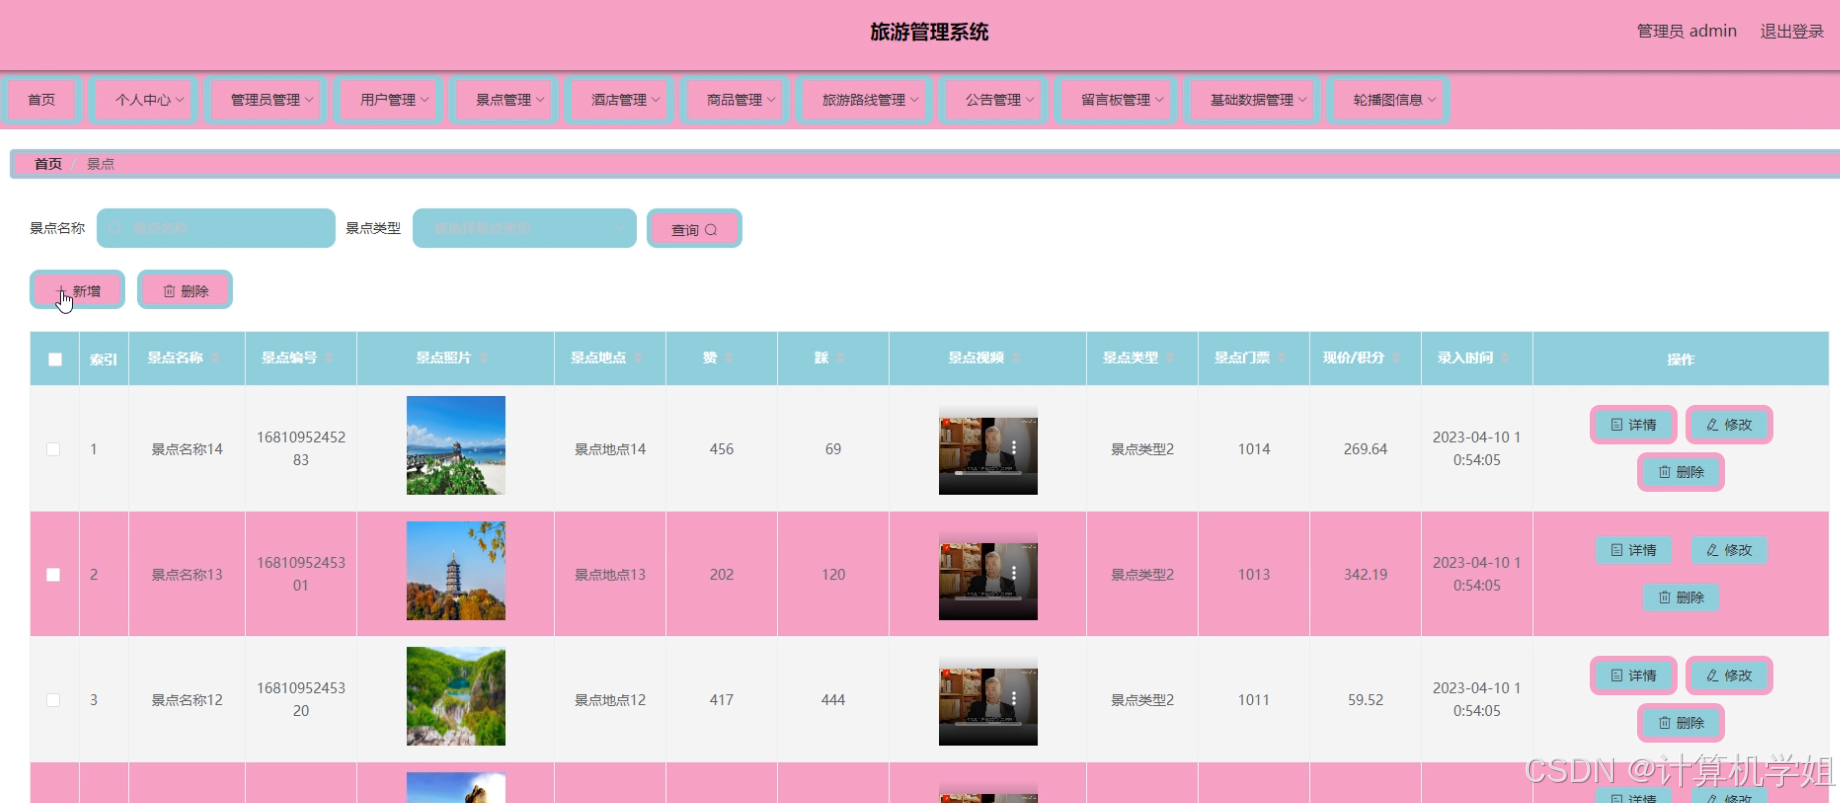
Task: Go to 首页 in navigation bar
Action: pyautogui.click(x=41, y=100)
